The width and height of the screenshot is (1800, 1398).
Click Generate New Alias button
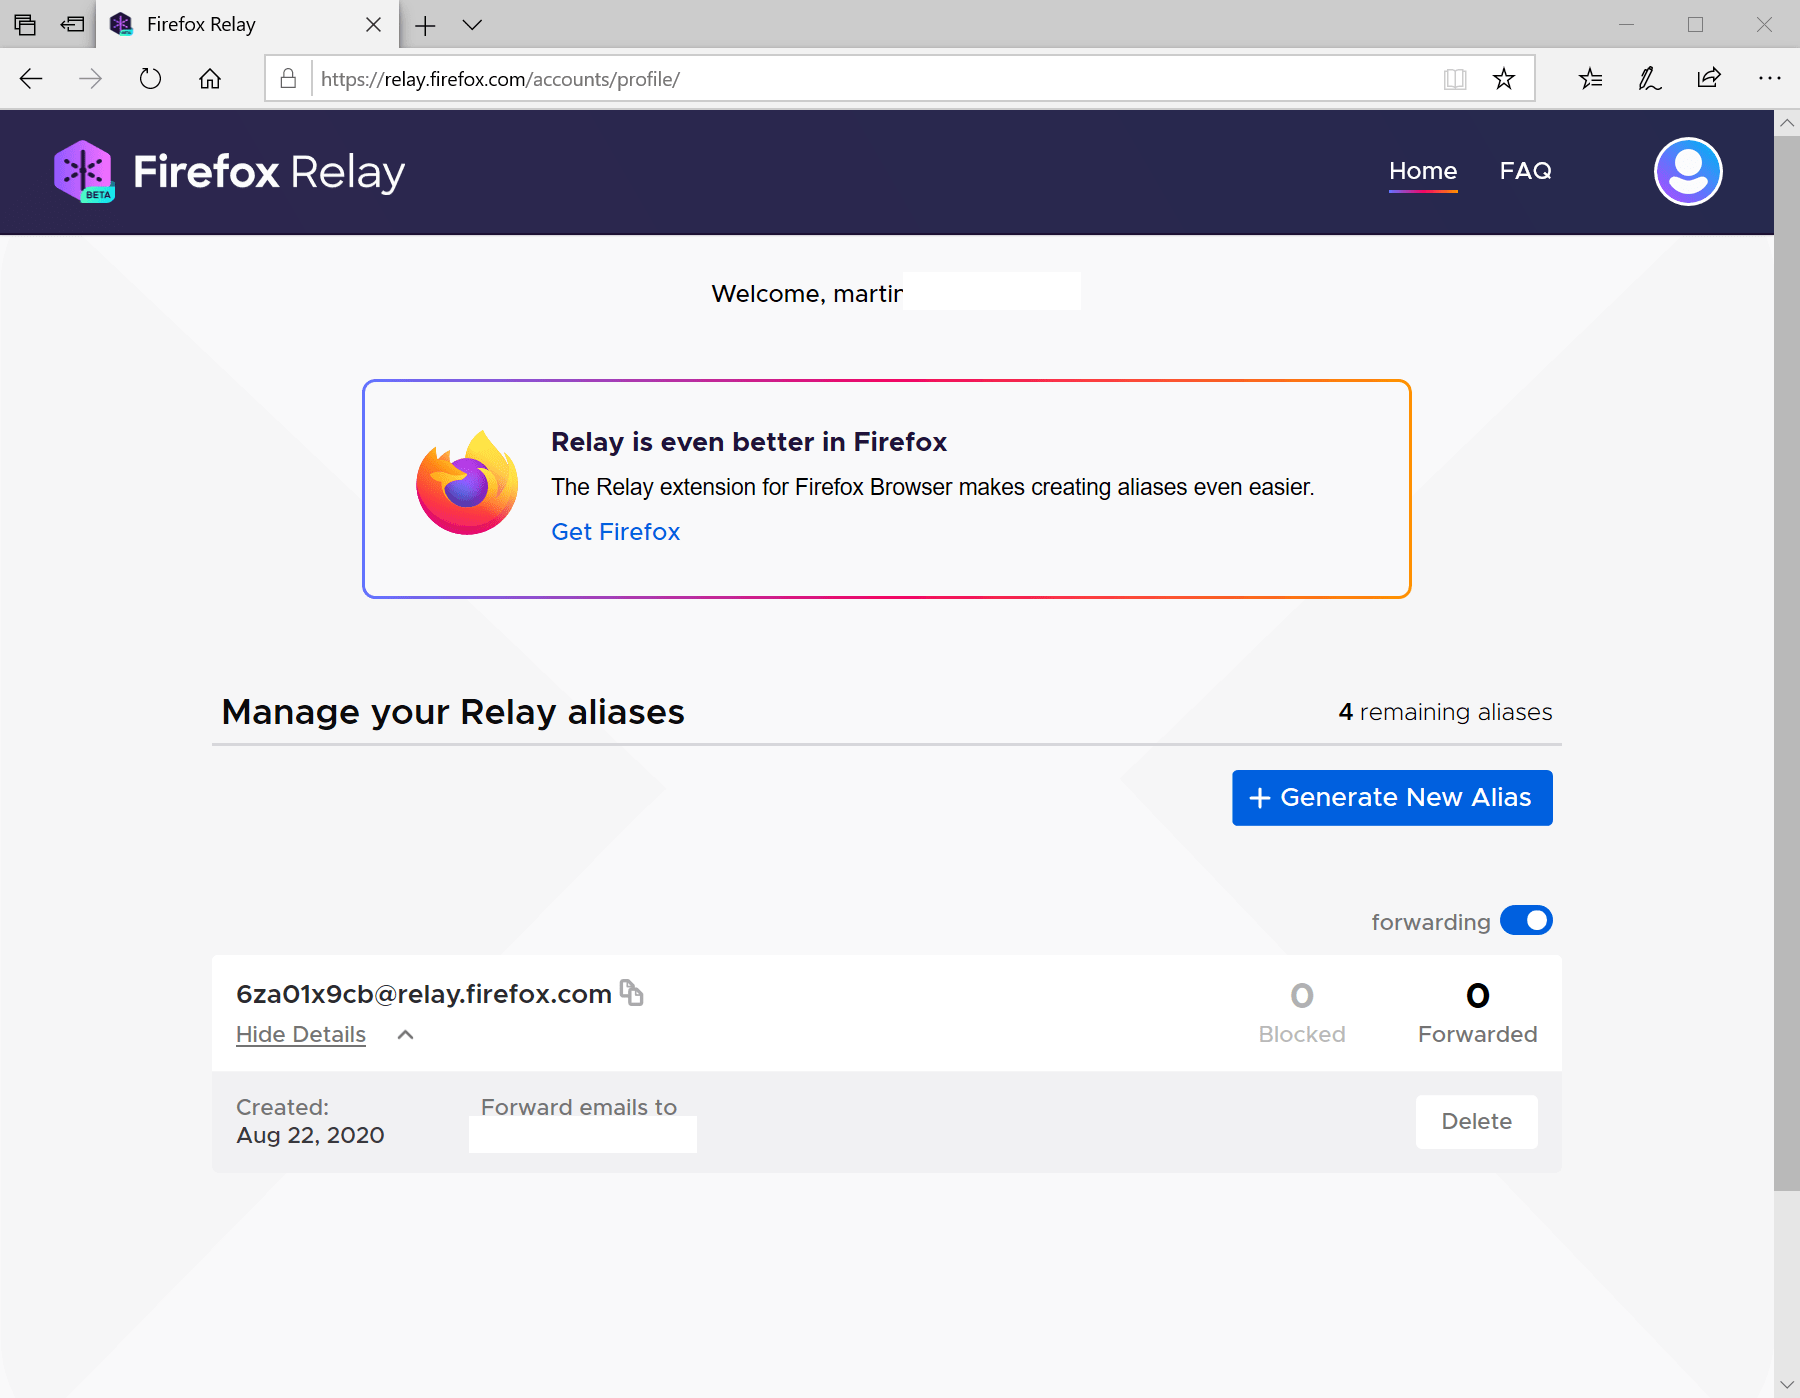coord(1392,798)
